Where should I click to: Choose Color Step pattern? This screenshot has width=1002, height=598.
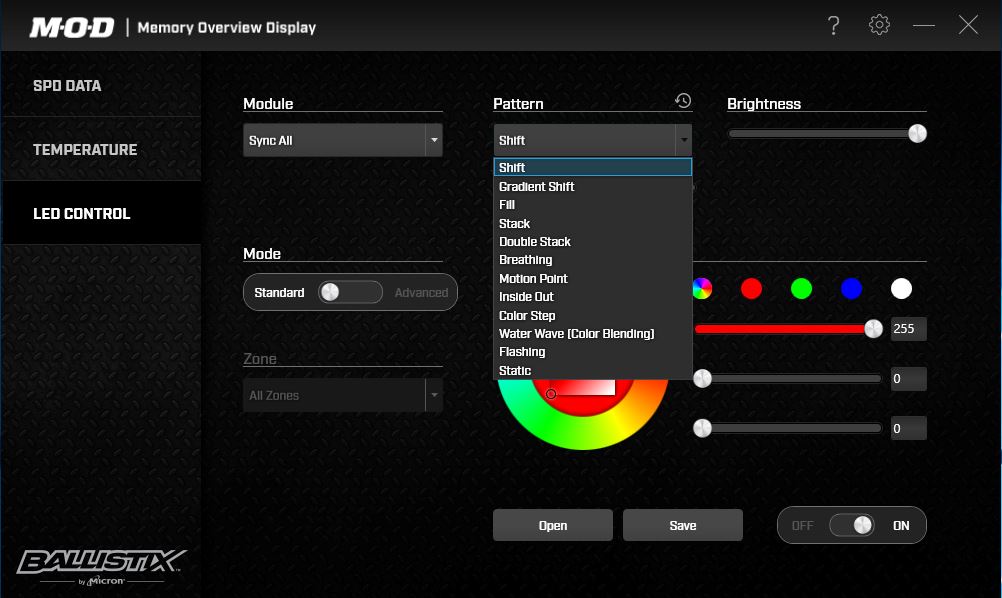click(x=592, y=316)
